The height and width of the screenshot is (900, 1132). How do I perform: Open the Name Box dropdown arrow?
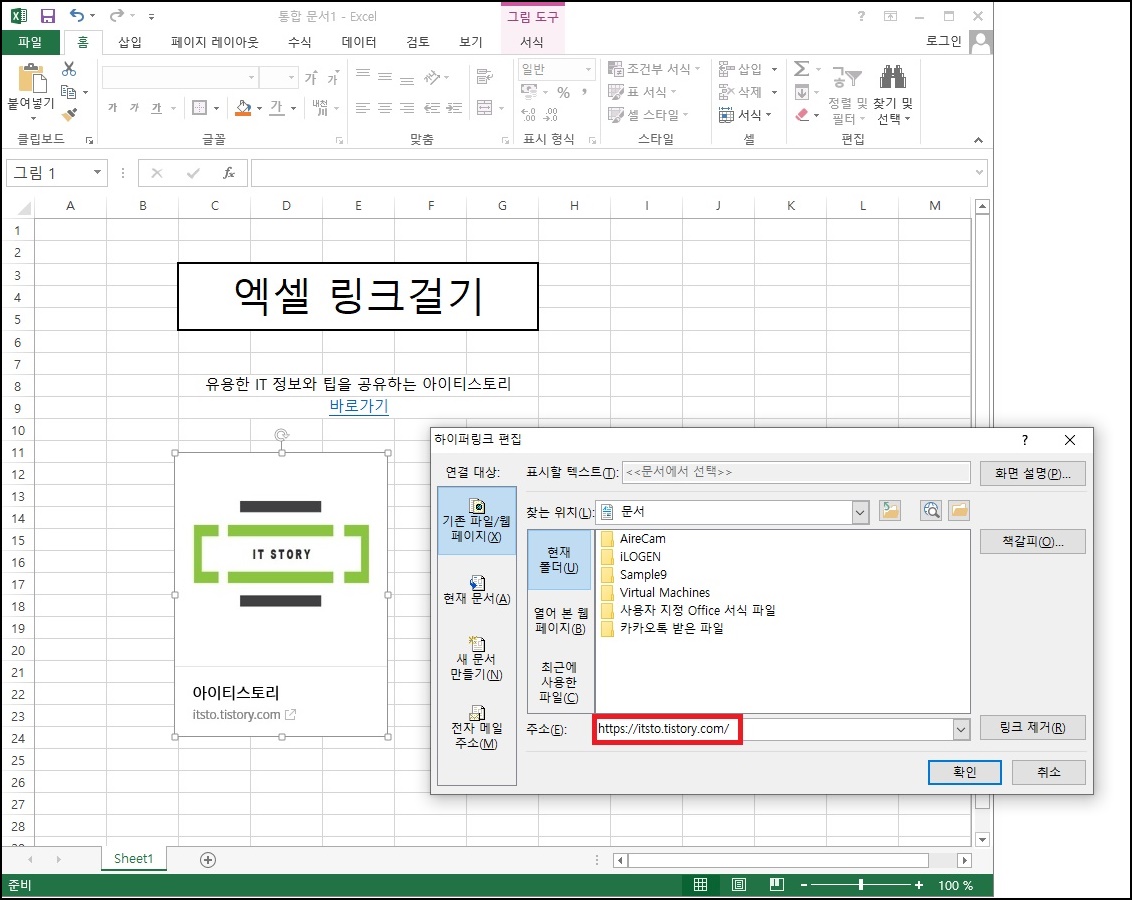pyautogui.click(x=97, y=172)
